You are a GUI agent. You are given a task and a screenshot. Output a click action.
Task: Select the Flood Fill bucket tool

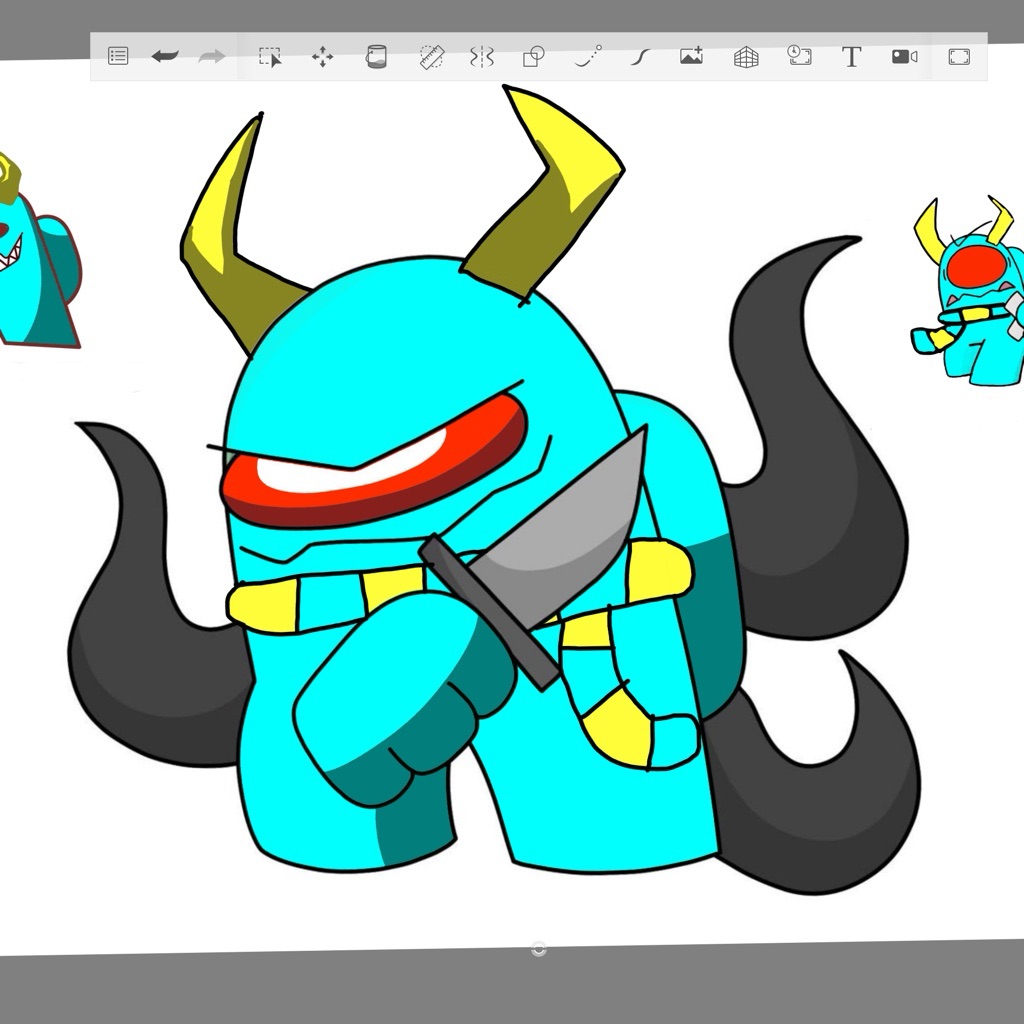click(x=376, y=57)
